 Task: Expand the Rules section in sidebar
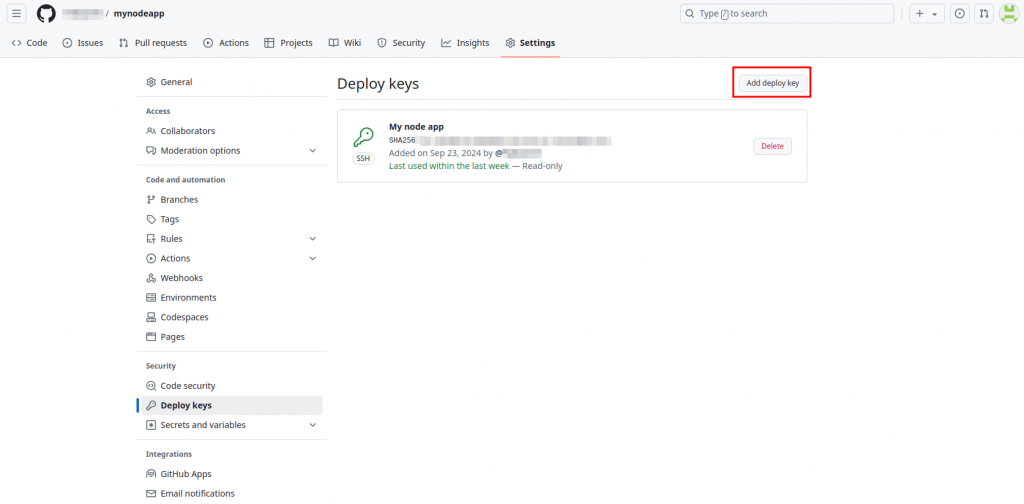point(312,239)
